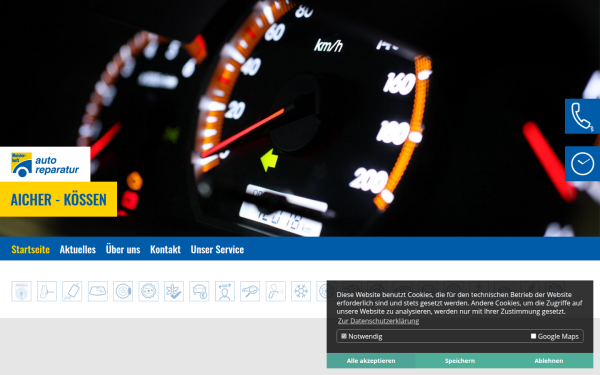Click the phone contact icon on the right
Viewport: 600px width, 375px height.
click(582, 116)
